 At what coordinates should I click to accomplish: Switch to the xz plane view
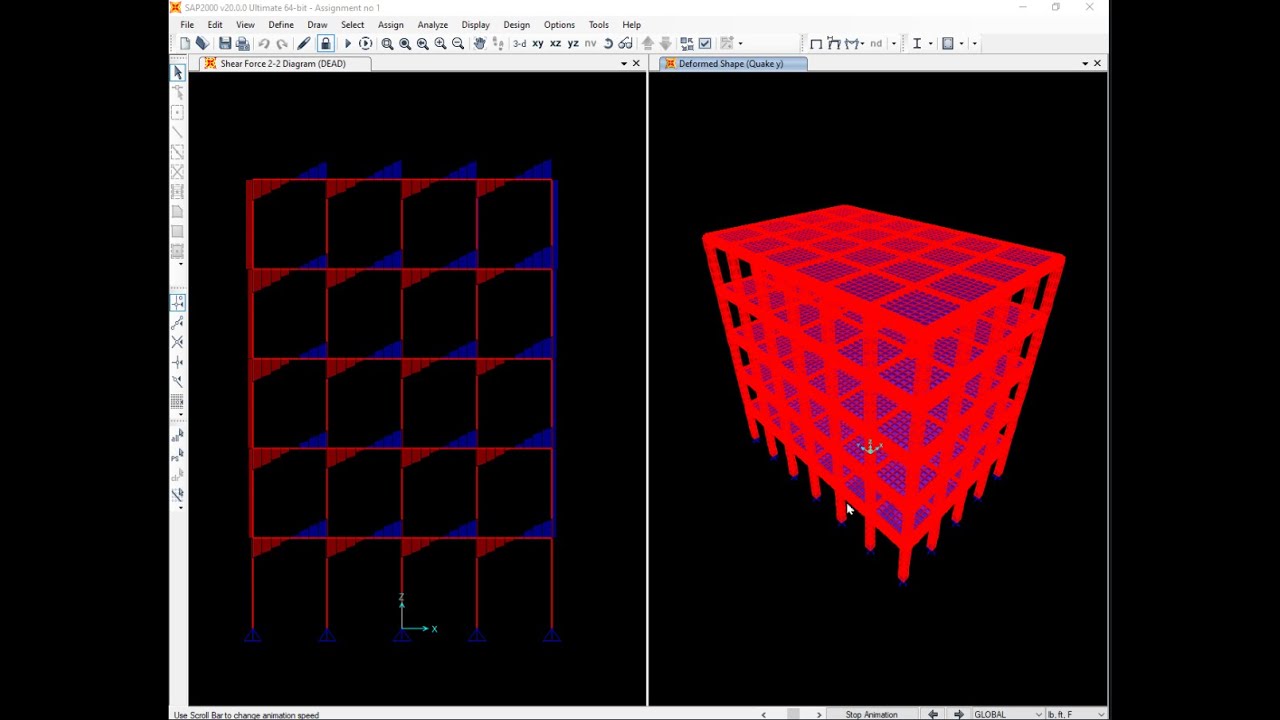point(555,43)
